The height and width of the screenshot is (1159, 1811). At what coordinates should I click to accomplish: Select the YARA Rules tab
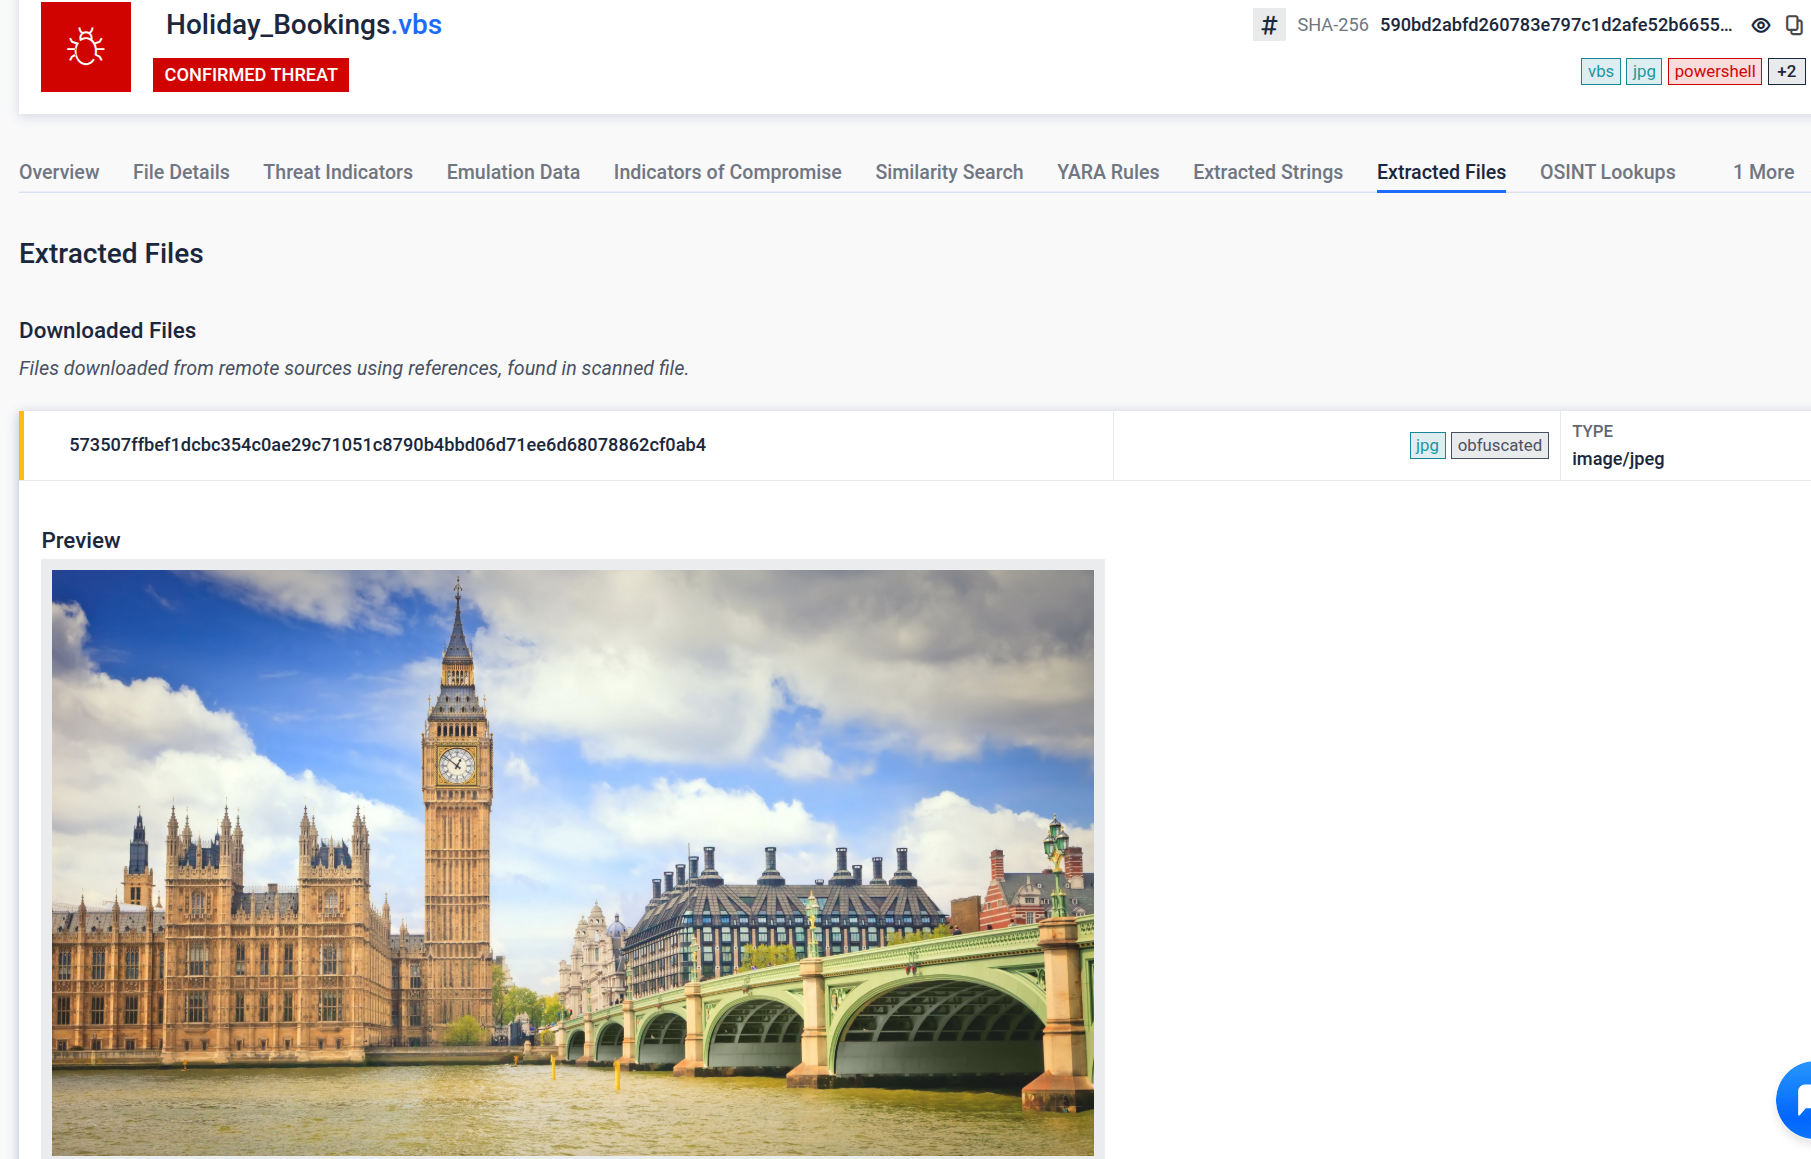coord(1108,172)
